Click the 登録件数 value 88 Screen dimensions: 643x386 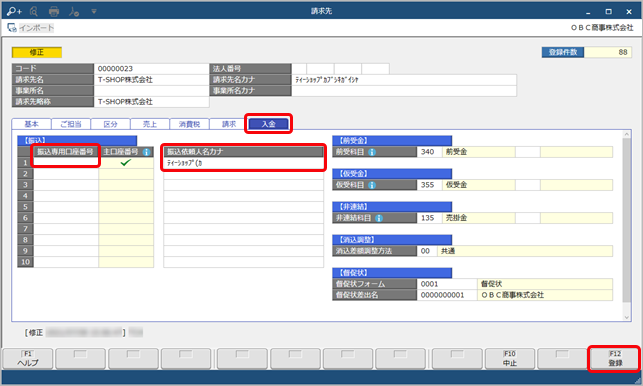tap(608, 52)
